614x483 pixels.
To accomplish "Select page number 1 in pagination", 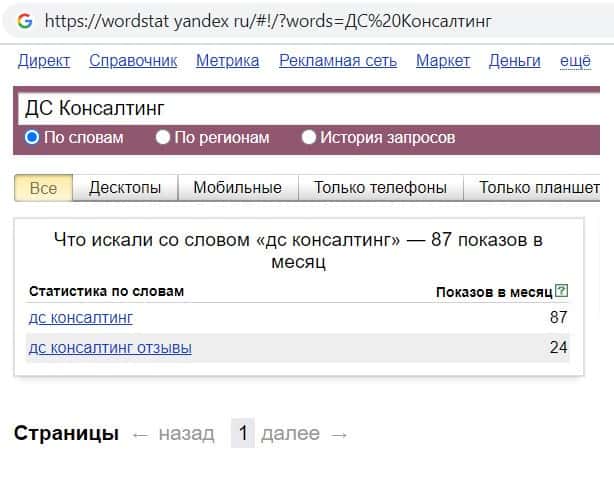I will [243, 433].
